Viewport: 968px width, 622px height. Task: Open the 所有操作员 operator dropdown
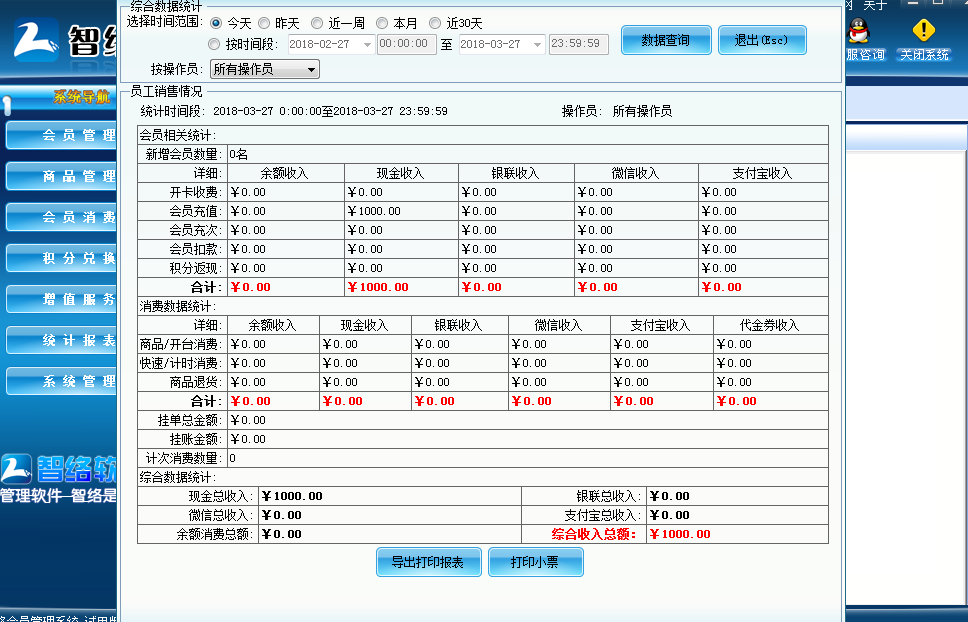click(x=264, y=68)
